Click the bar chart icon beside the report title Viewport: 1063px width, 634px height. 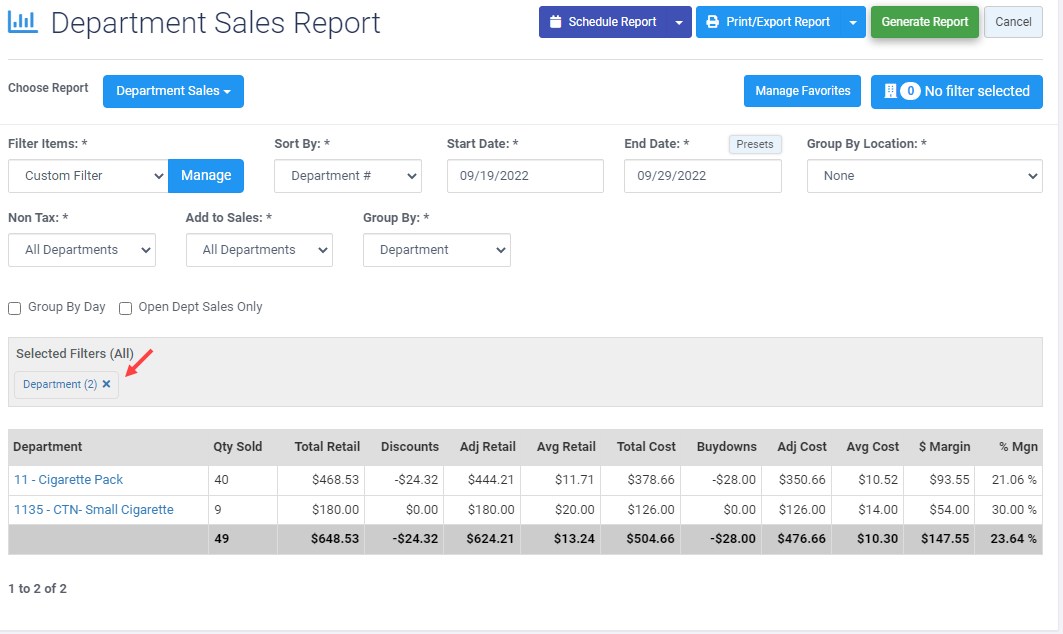coord(25,22)
